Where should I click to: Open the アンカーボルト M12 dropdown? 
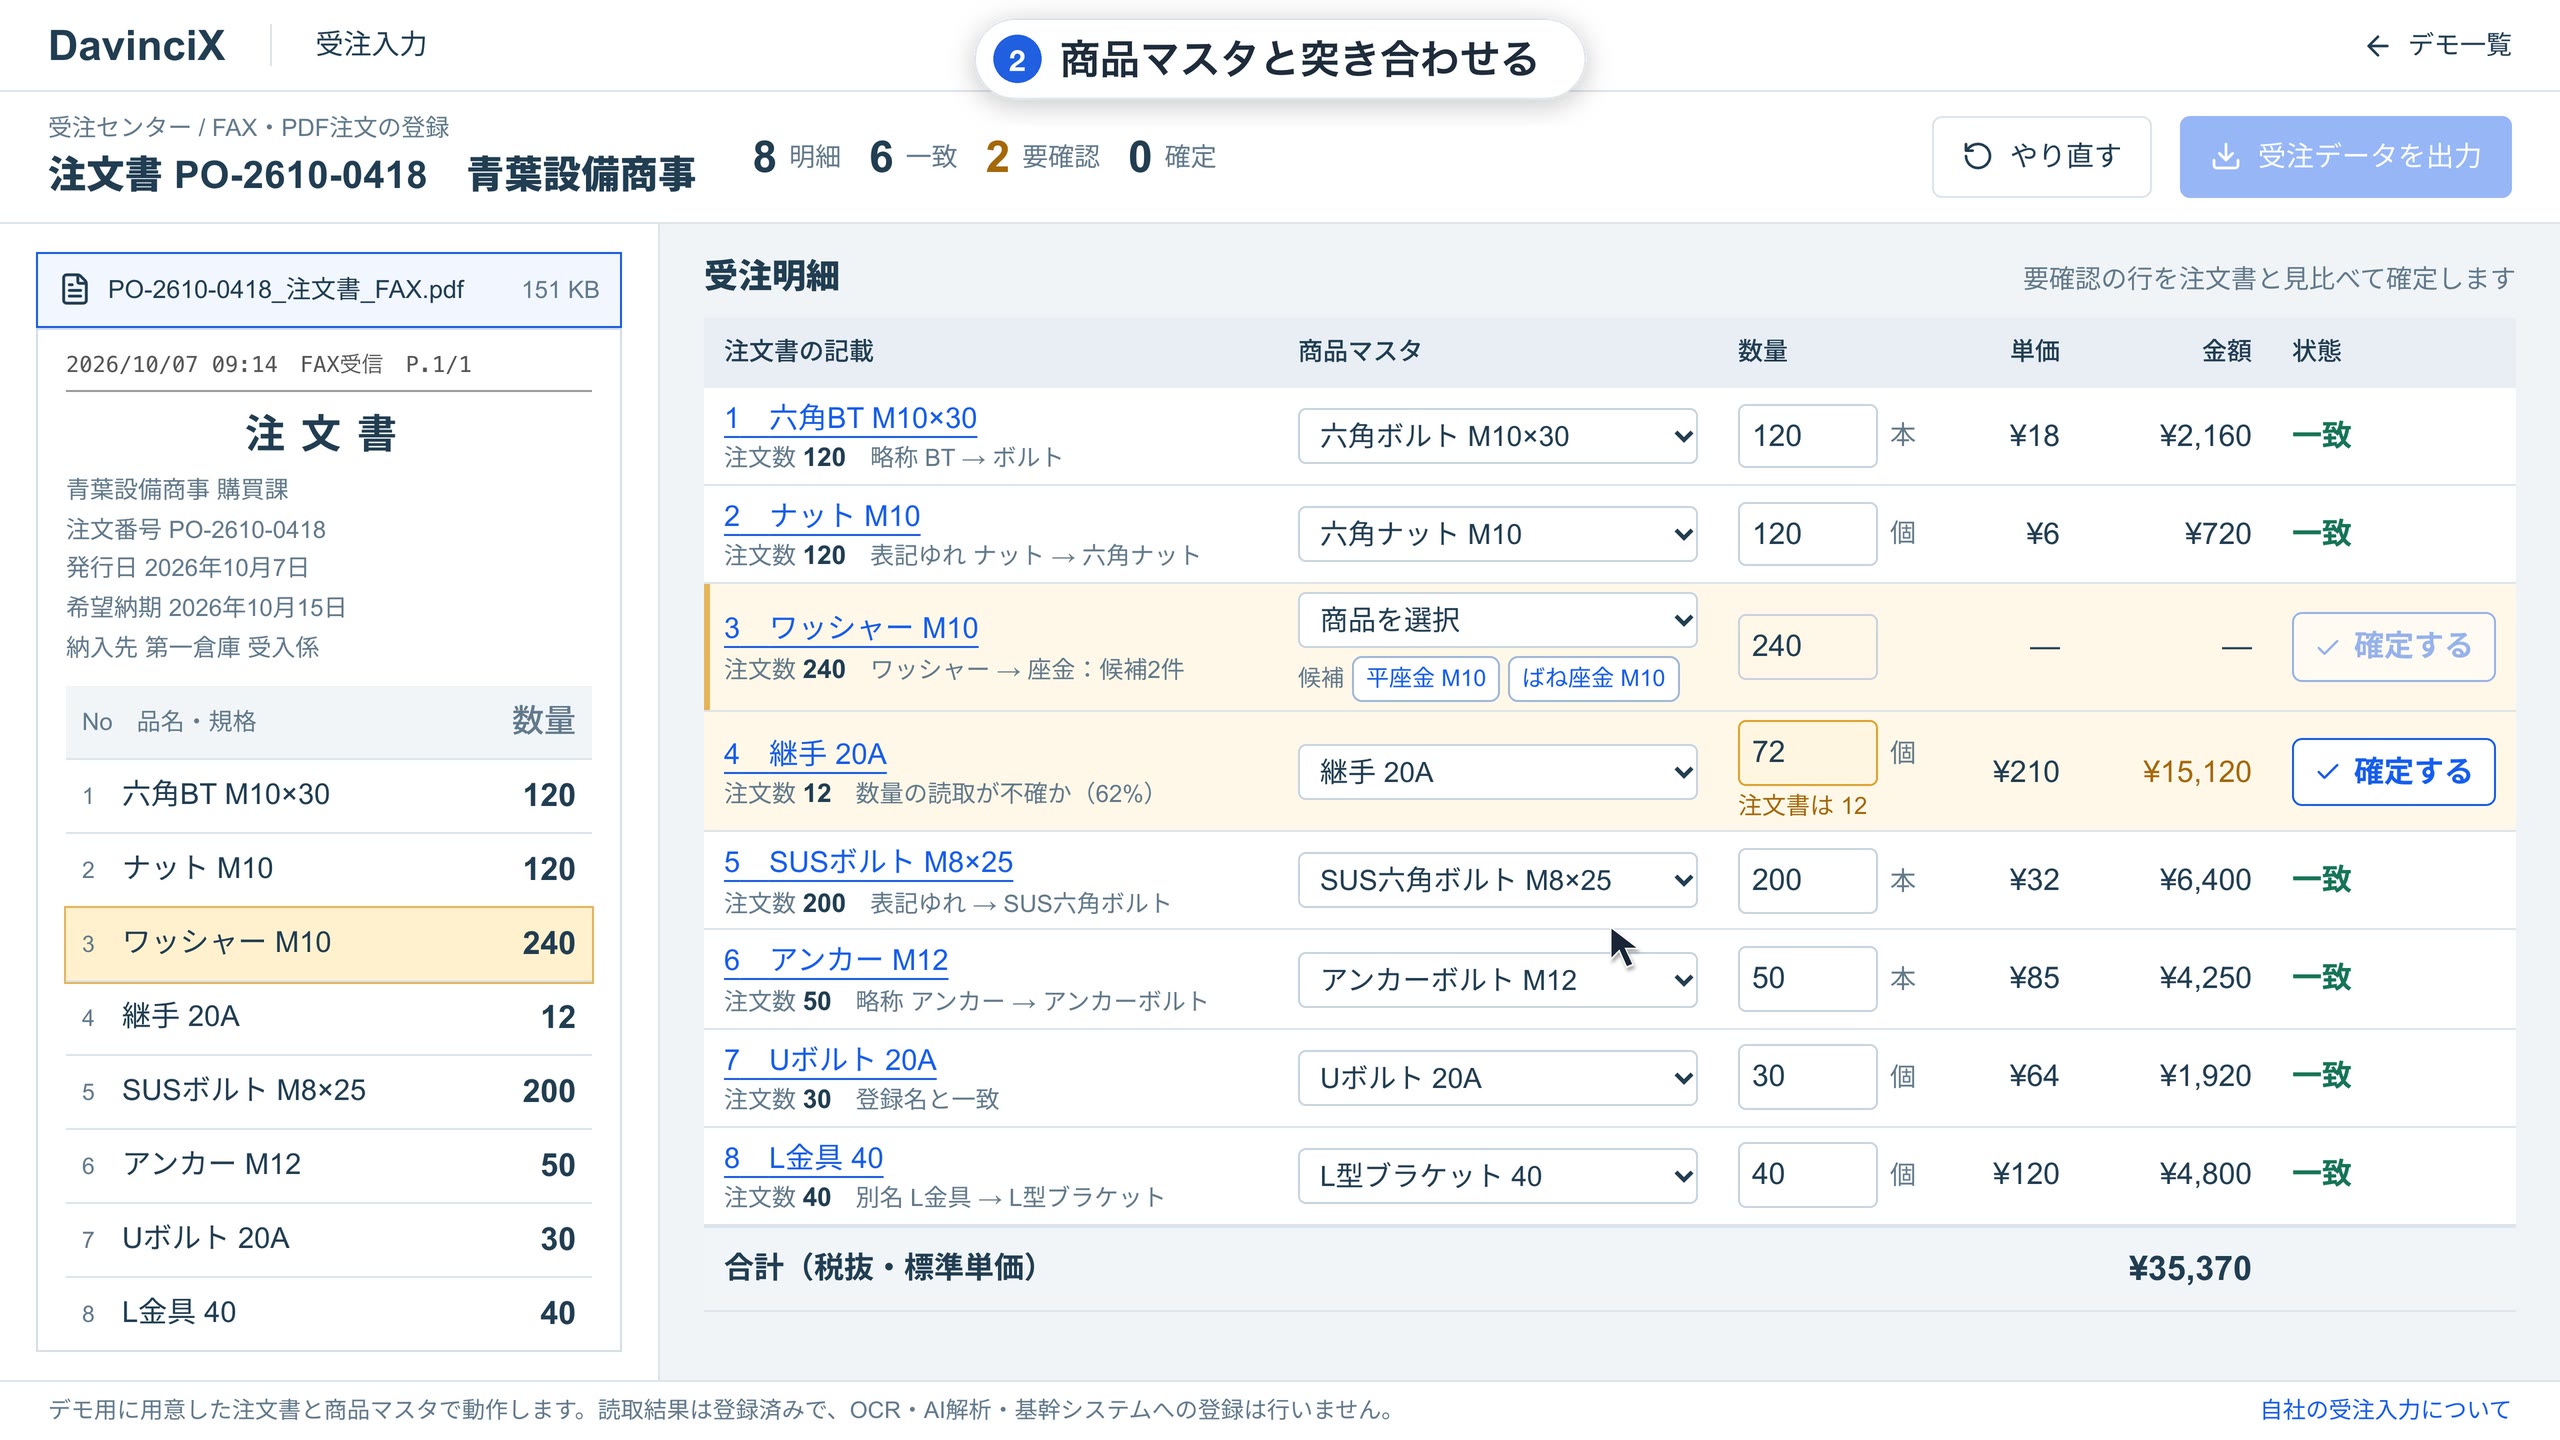[1497, 979]
